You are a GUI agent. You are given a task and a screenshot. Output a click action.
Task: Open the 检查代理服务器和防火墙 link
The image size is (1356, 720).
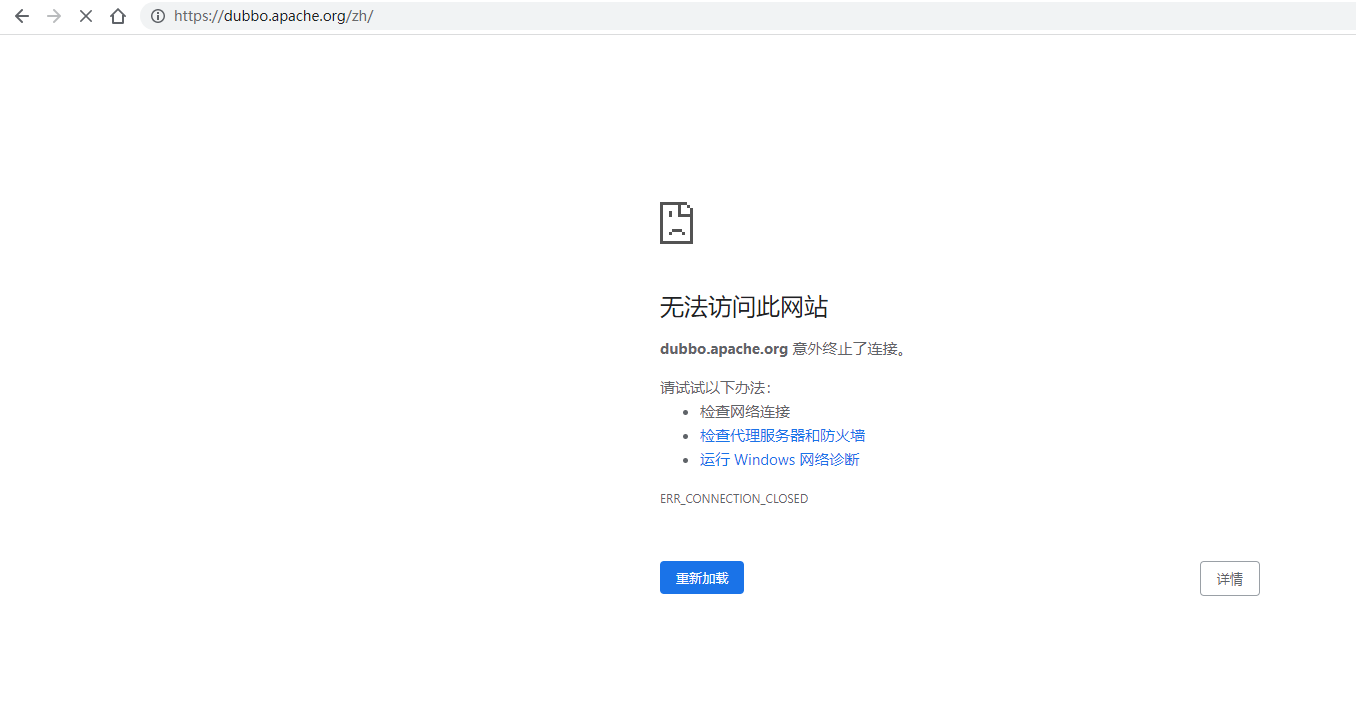[x=782, y=436]
